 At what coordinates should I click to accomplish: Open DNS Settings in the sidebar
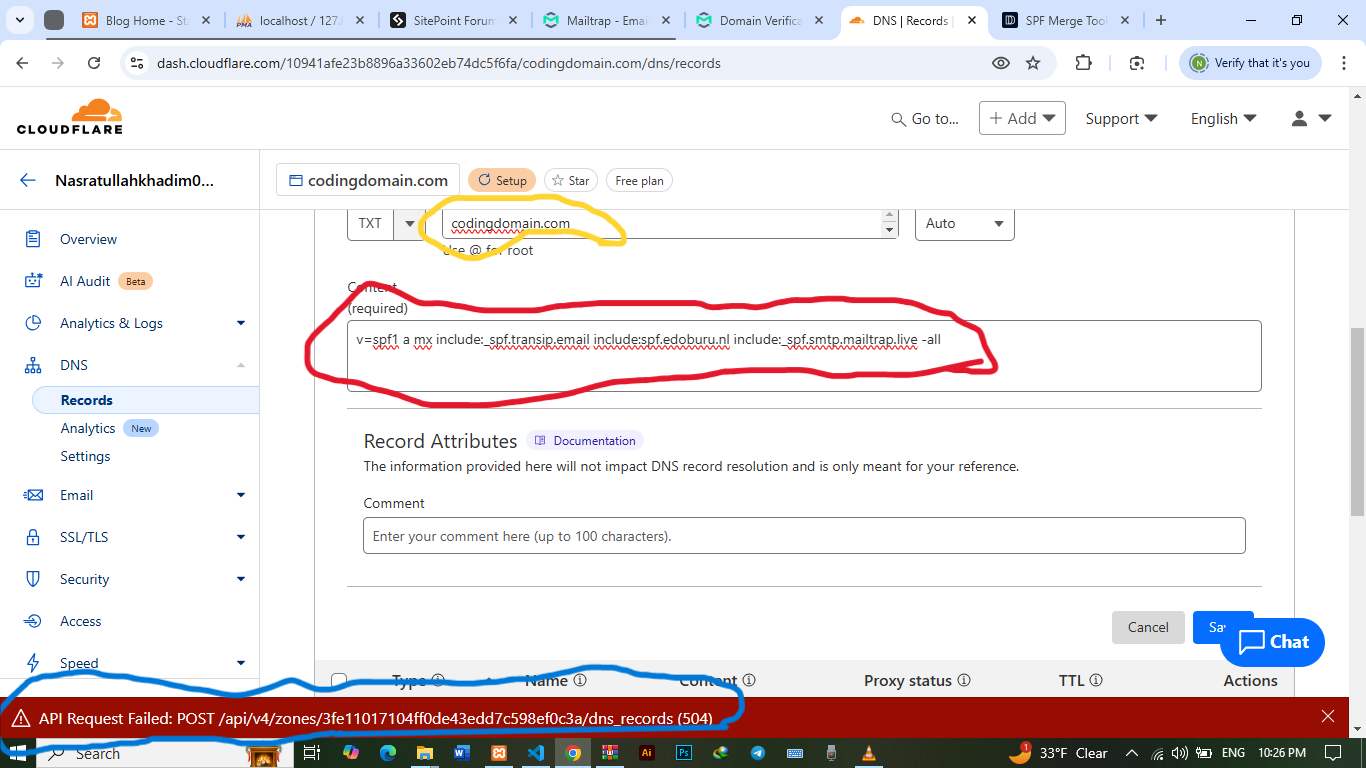pyautogui.click(x=85, y=456)
